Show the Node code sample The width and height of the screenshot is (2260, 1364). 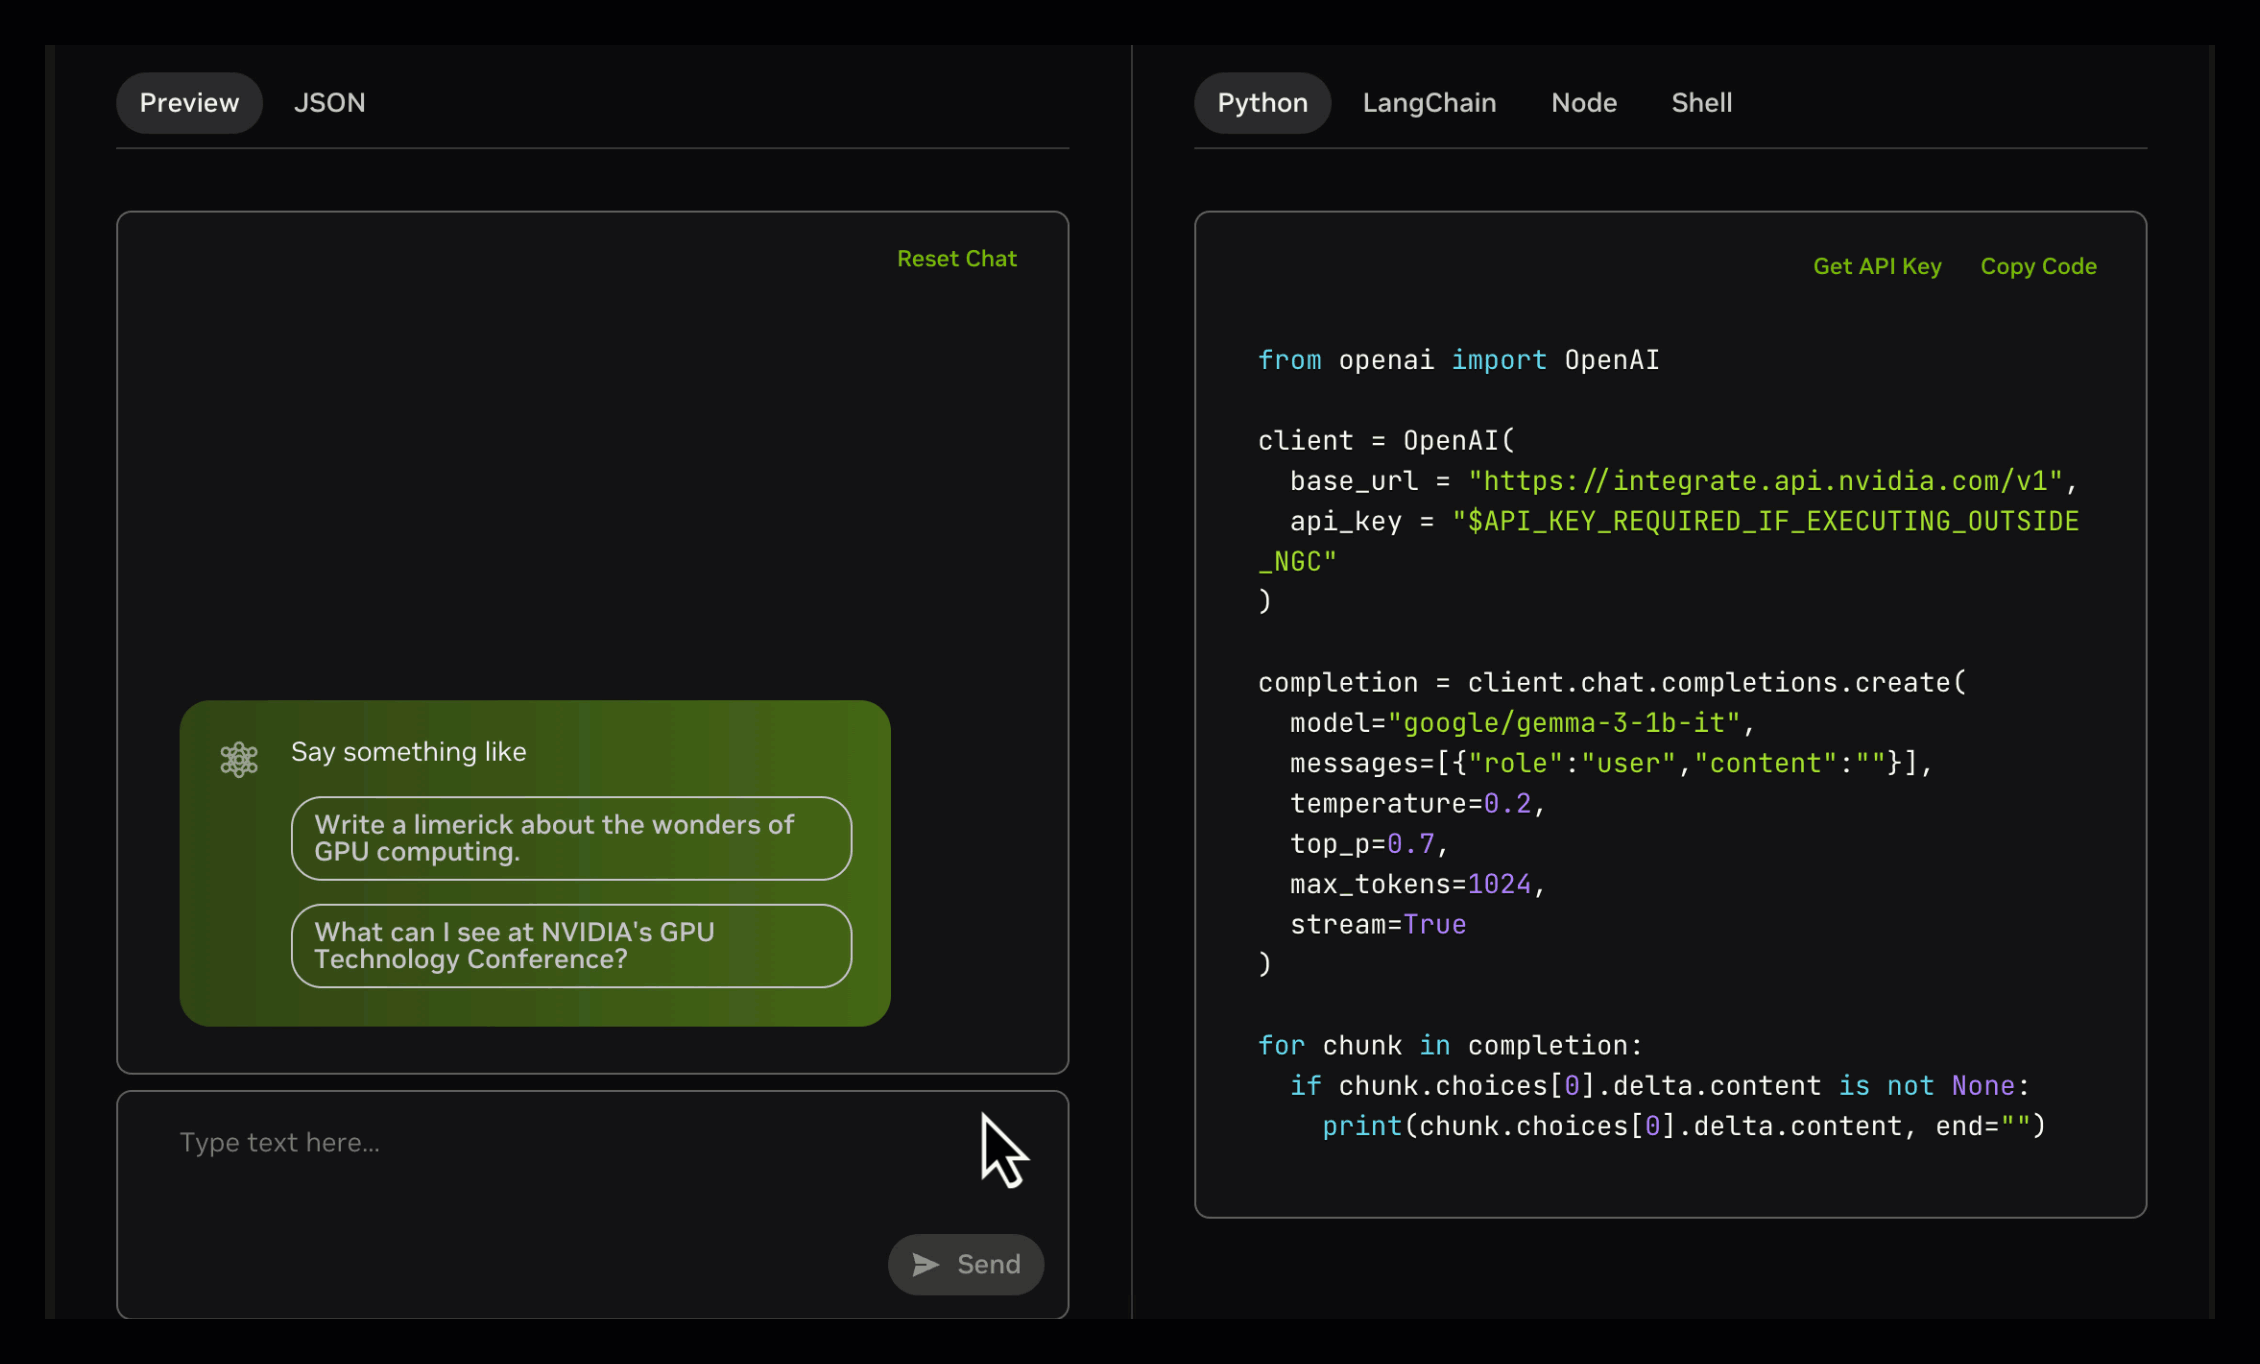coord(1583,103)
